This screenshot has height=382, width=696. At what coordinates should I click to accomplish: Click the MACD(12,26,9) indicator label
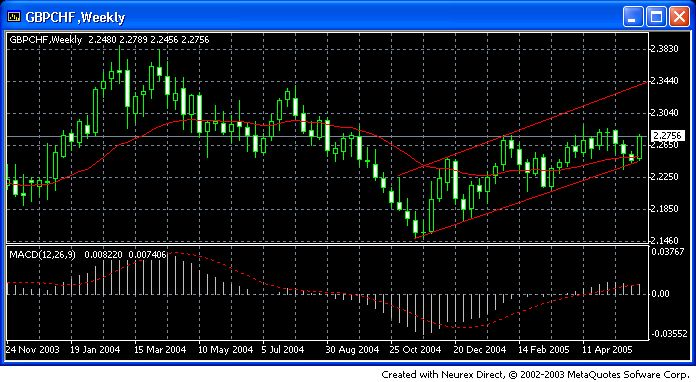[43, 255]
